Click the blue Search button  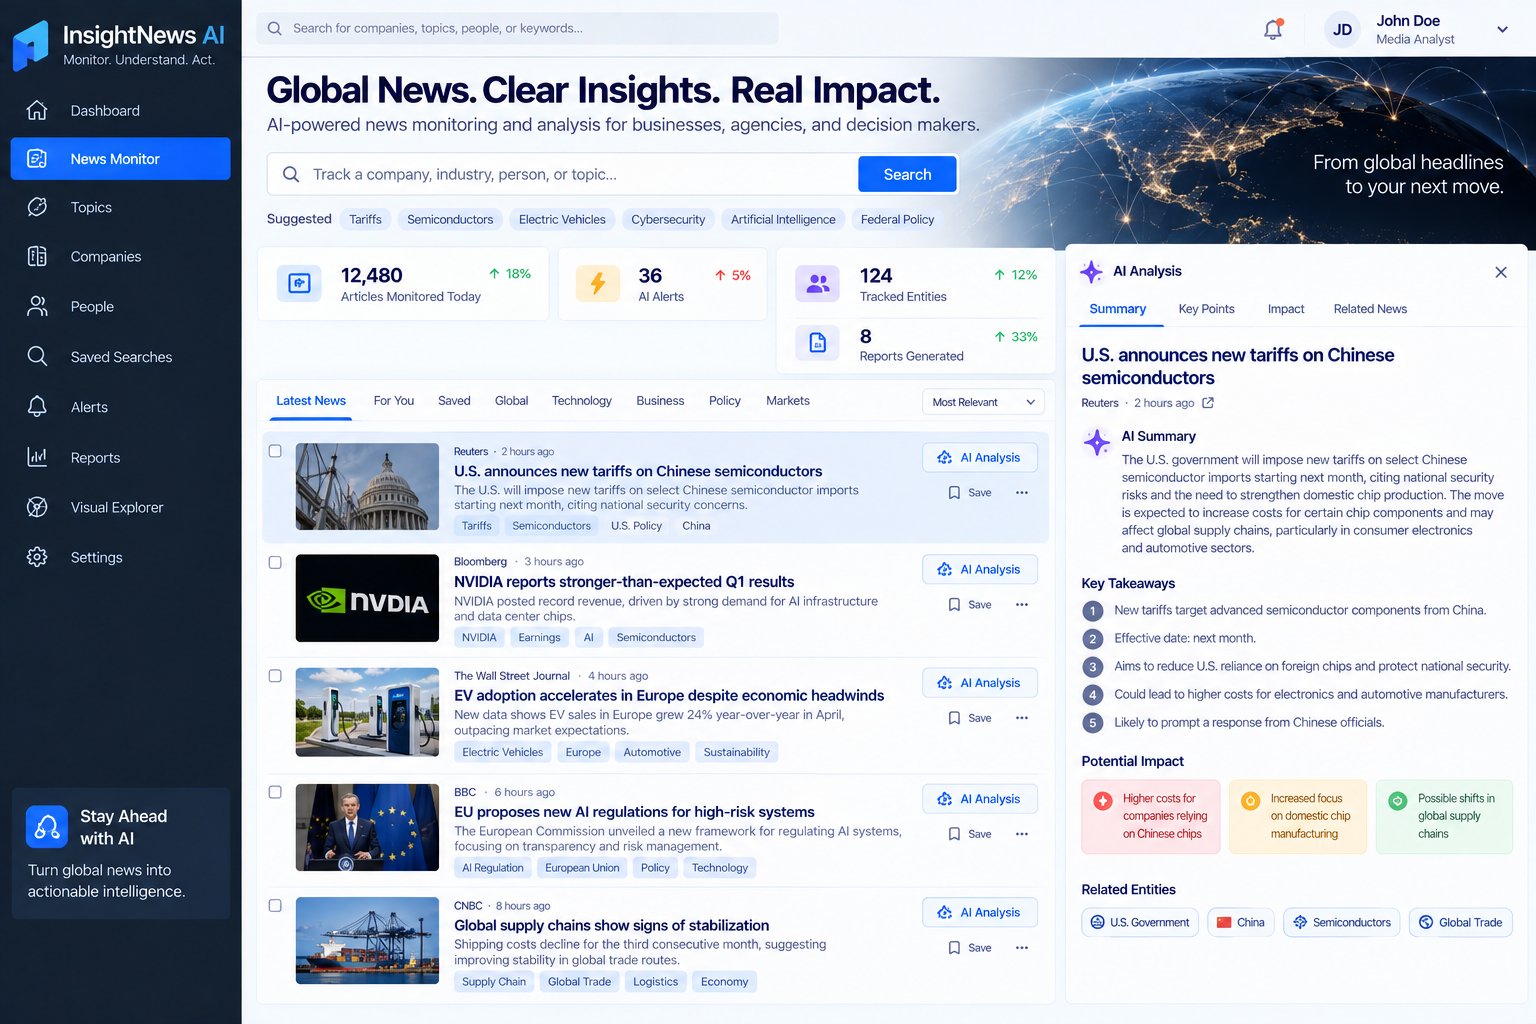pos(907,174)
